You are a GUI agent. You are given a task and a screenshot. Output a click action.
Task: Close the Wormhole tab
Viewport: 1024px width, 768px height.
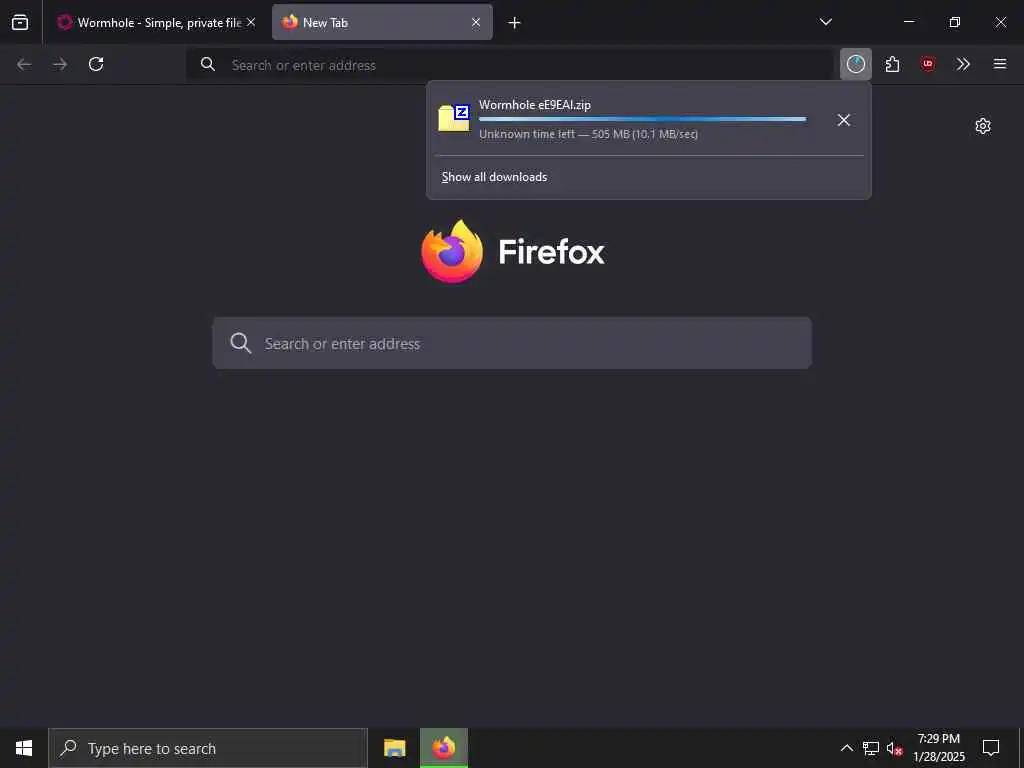point(251,22)
